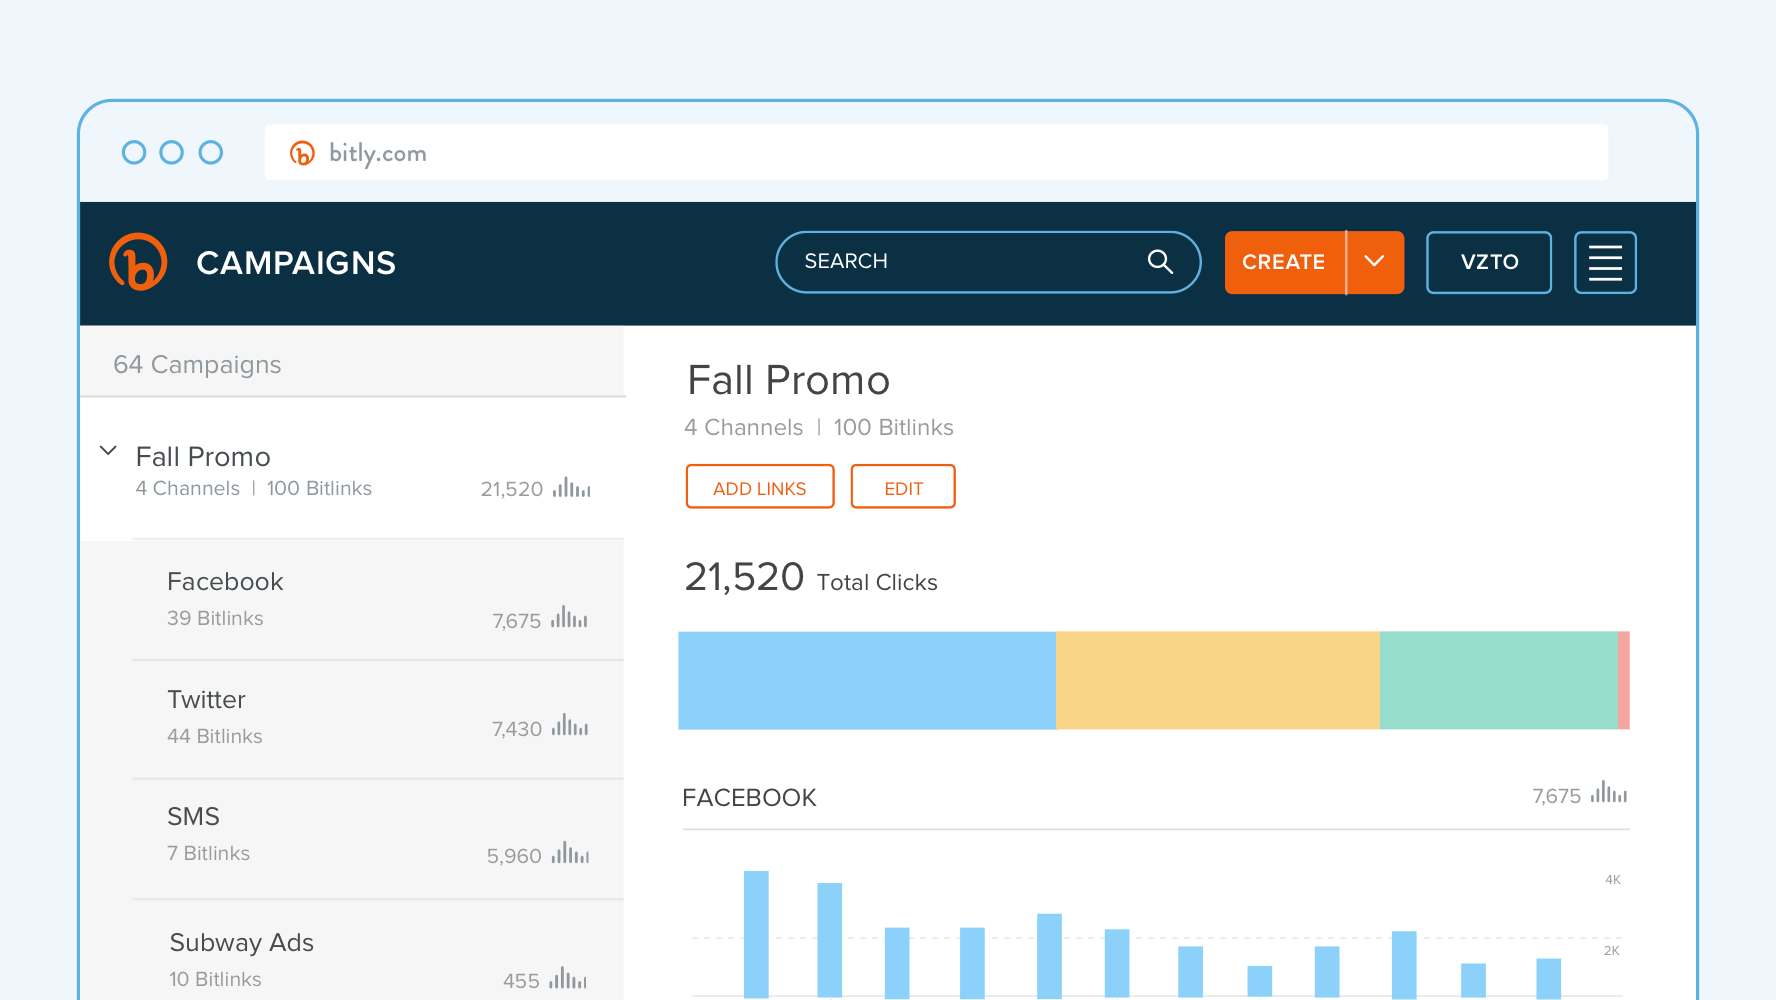The width and height of the screenshot is (1776, 1000).
Task: Click the green segment of clicks bar
Action: click(1498, 680)
